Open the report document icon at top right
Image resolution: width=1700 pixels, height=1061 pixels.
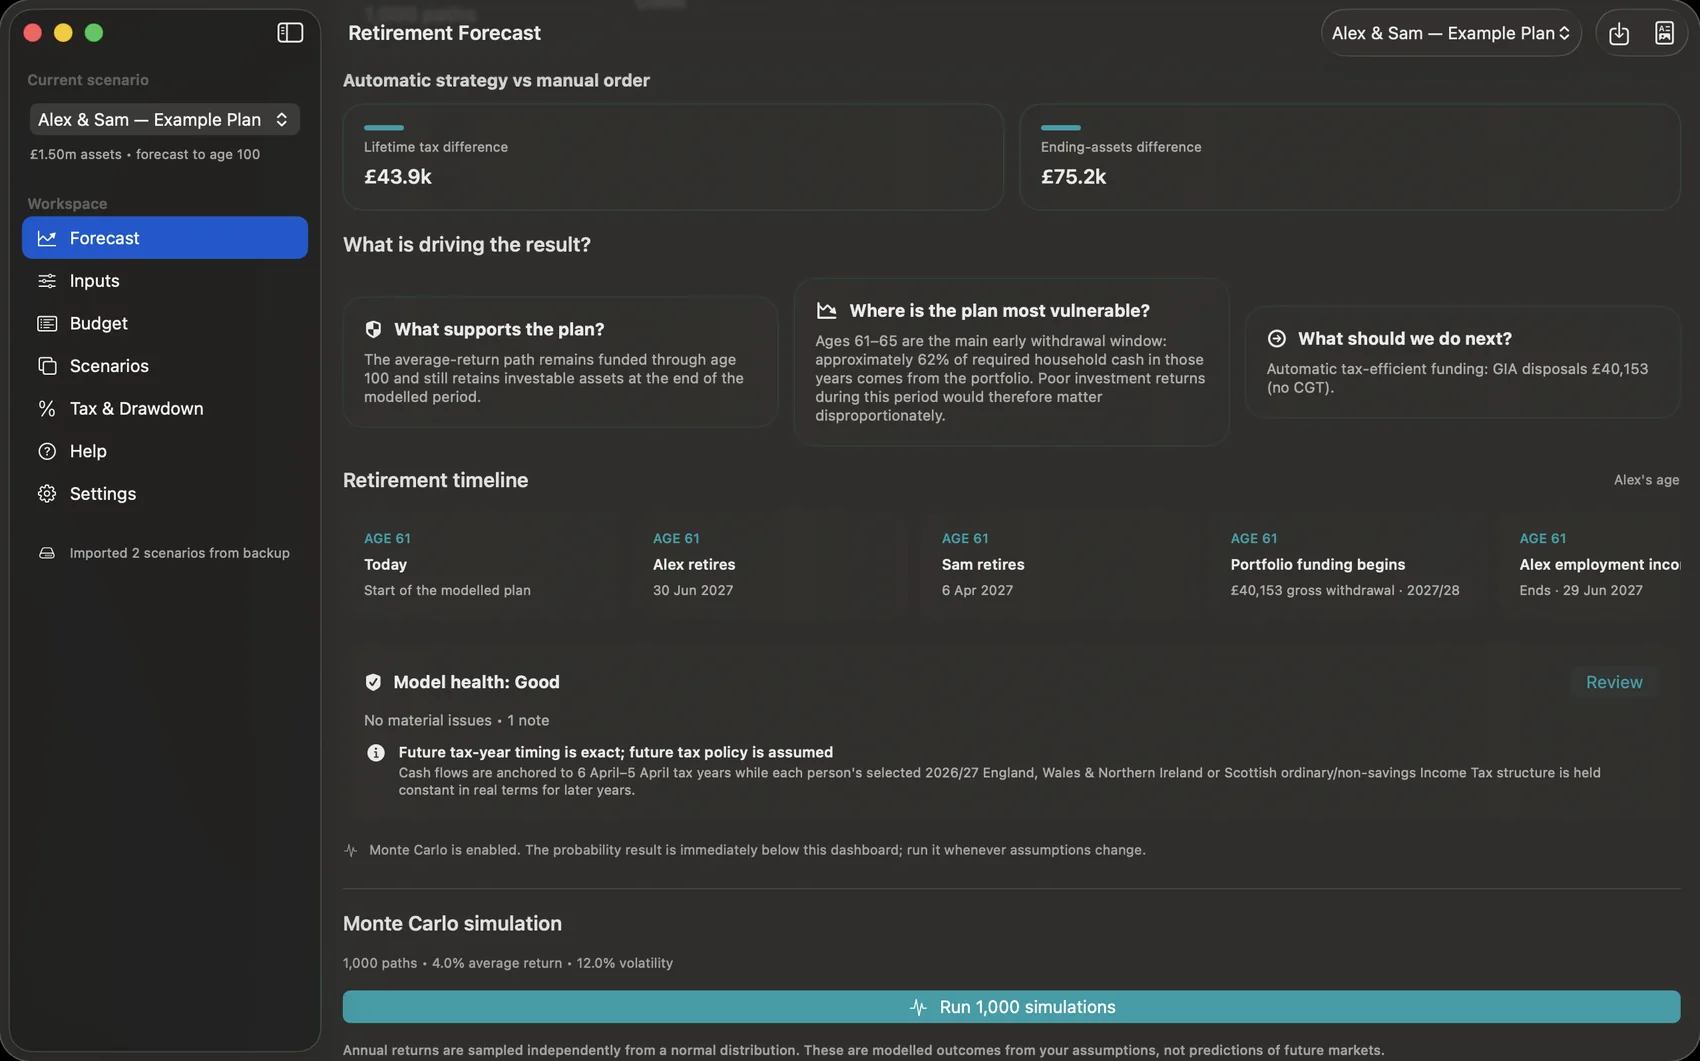point(1664,33)
